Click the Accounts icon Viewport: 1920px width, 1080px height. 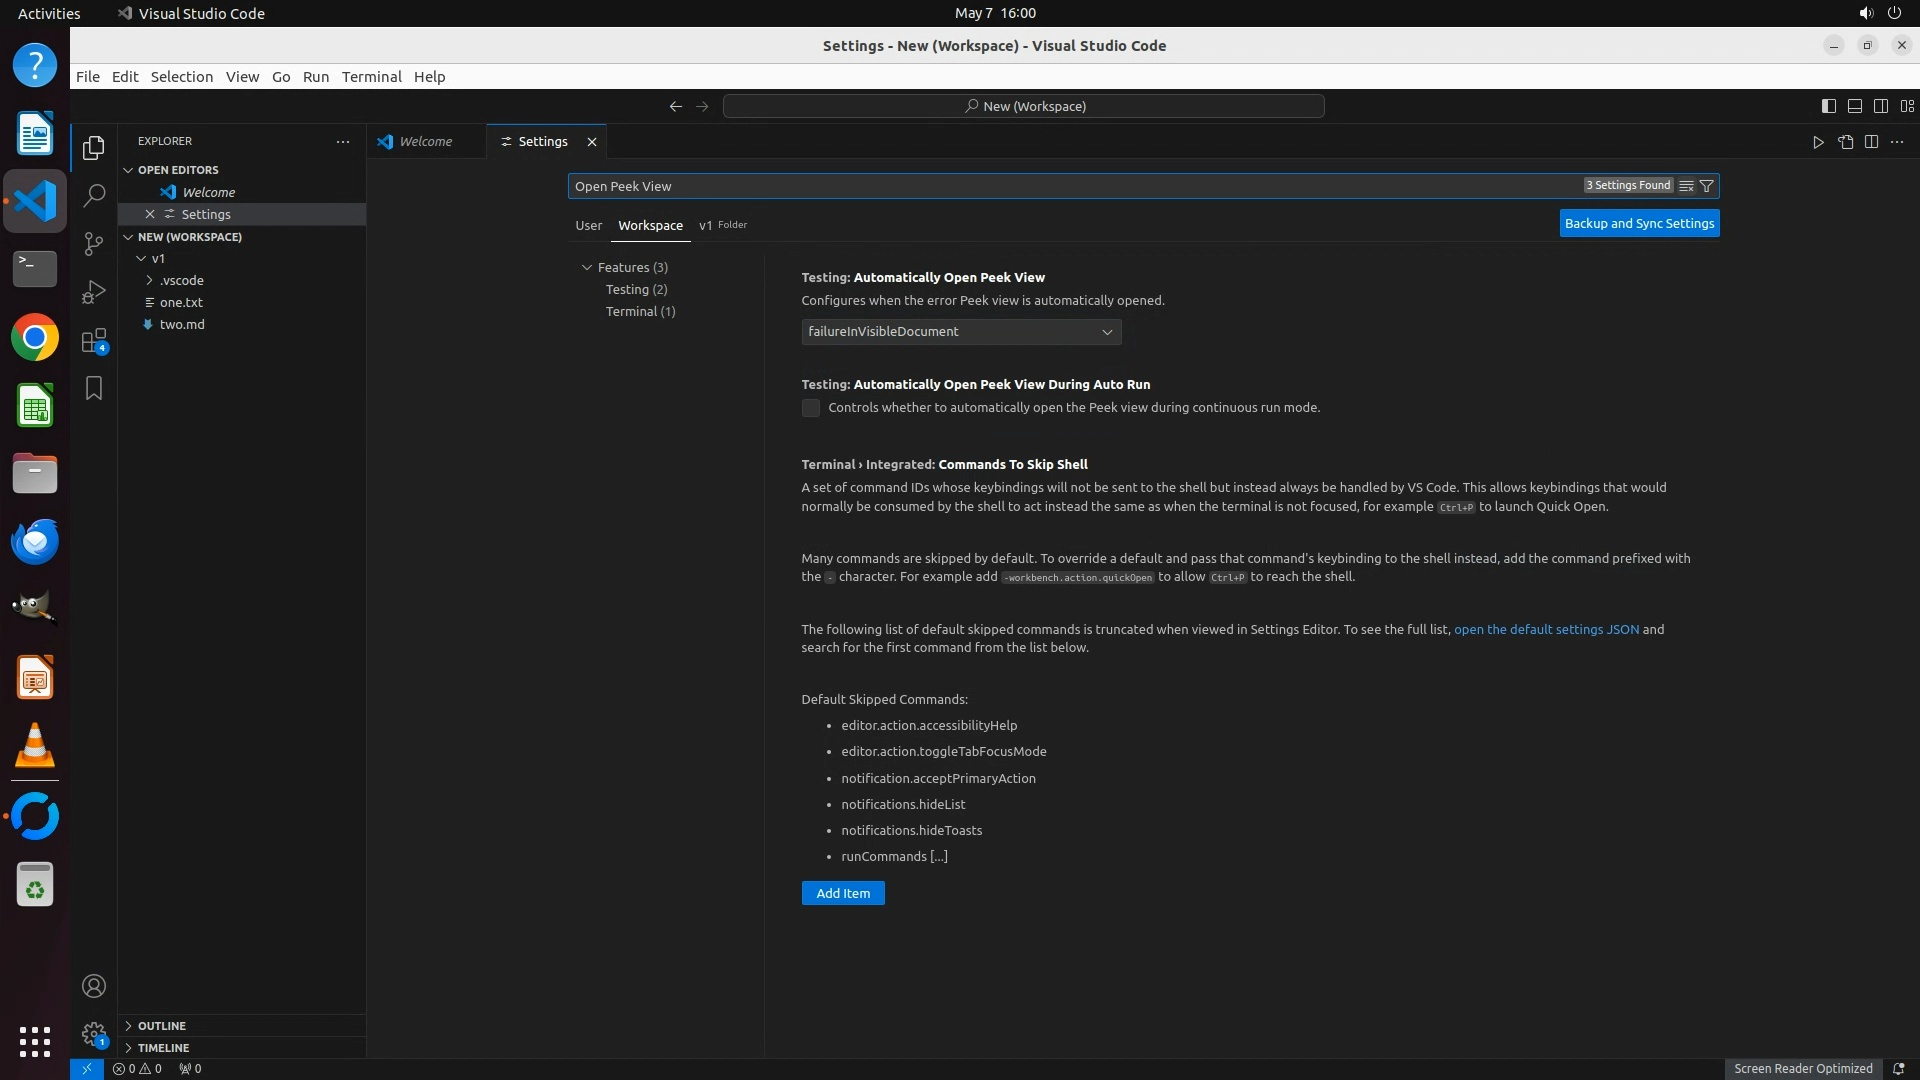pos(94,986)
